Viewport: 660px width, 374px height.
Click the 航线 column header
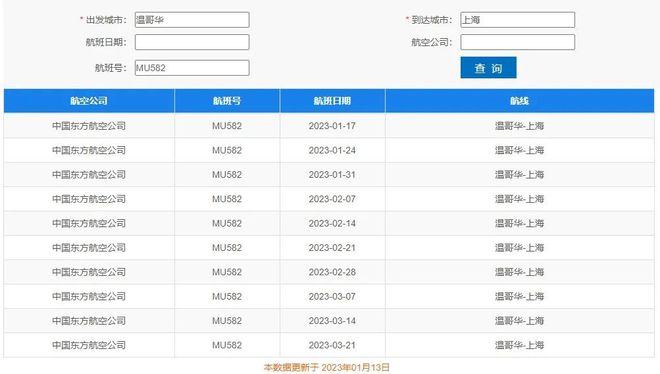pyautogui.click(x=519, y=101)
